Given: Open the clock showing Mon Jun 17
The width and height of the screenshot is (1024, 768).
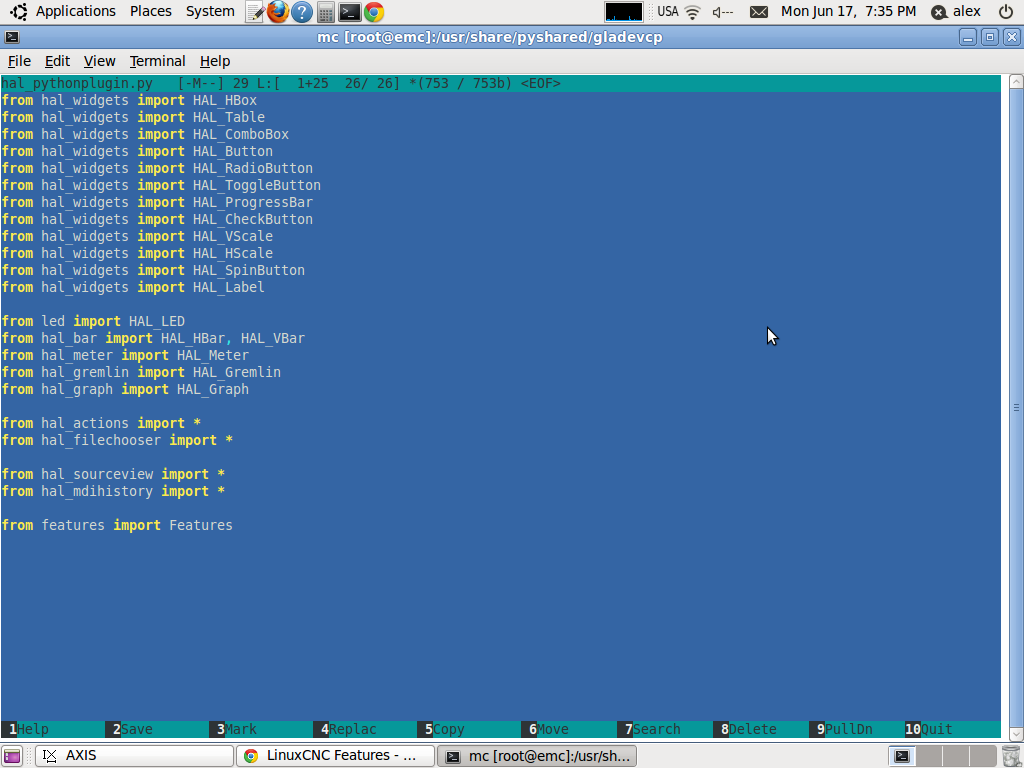Looking at the screenshot, I should pos(848,11).
